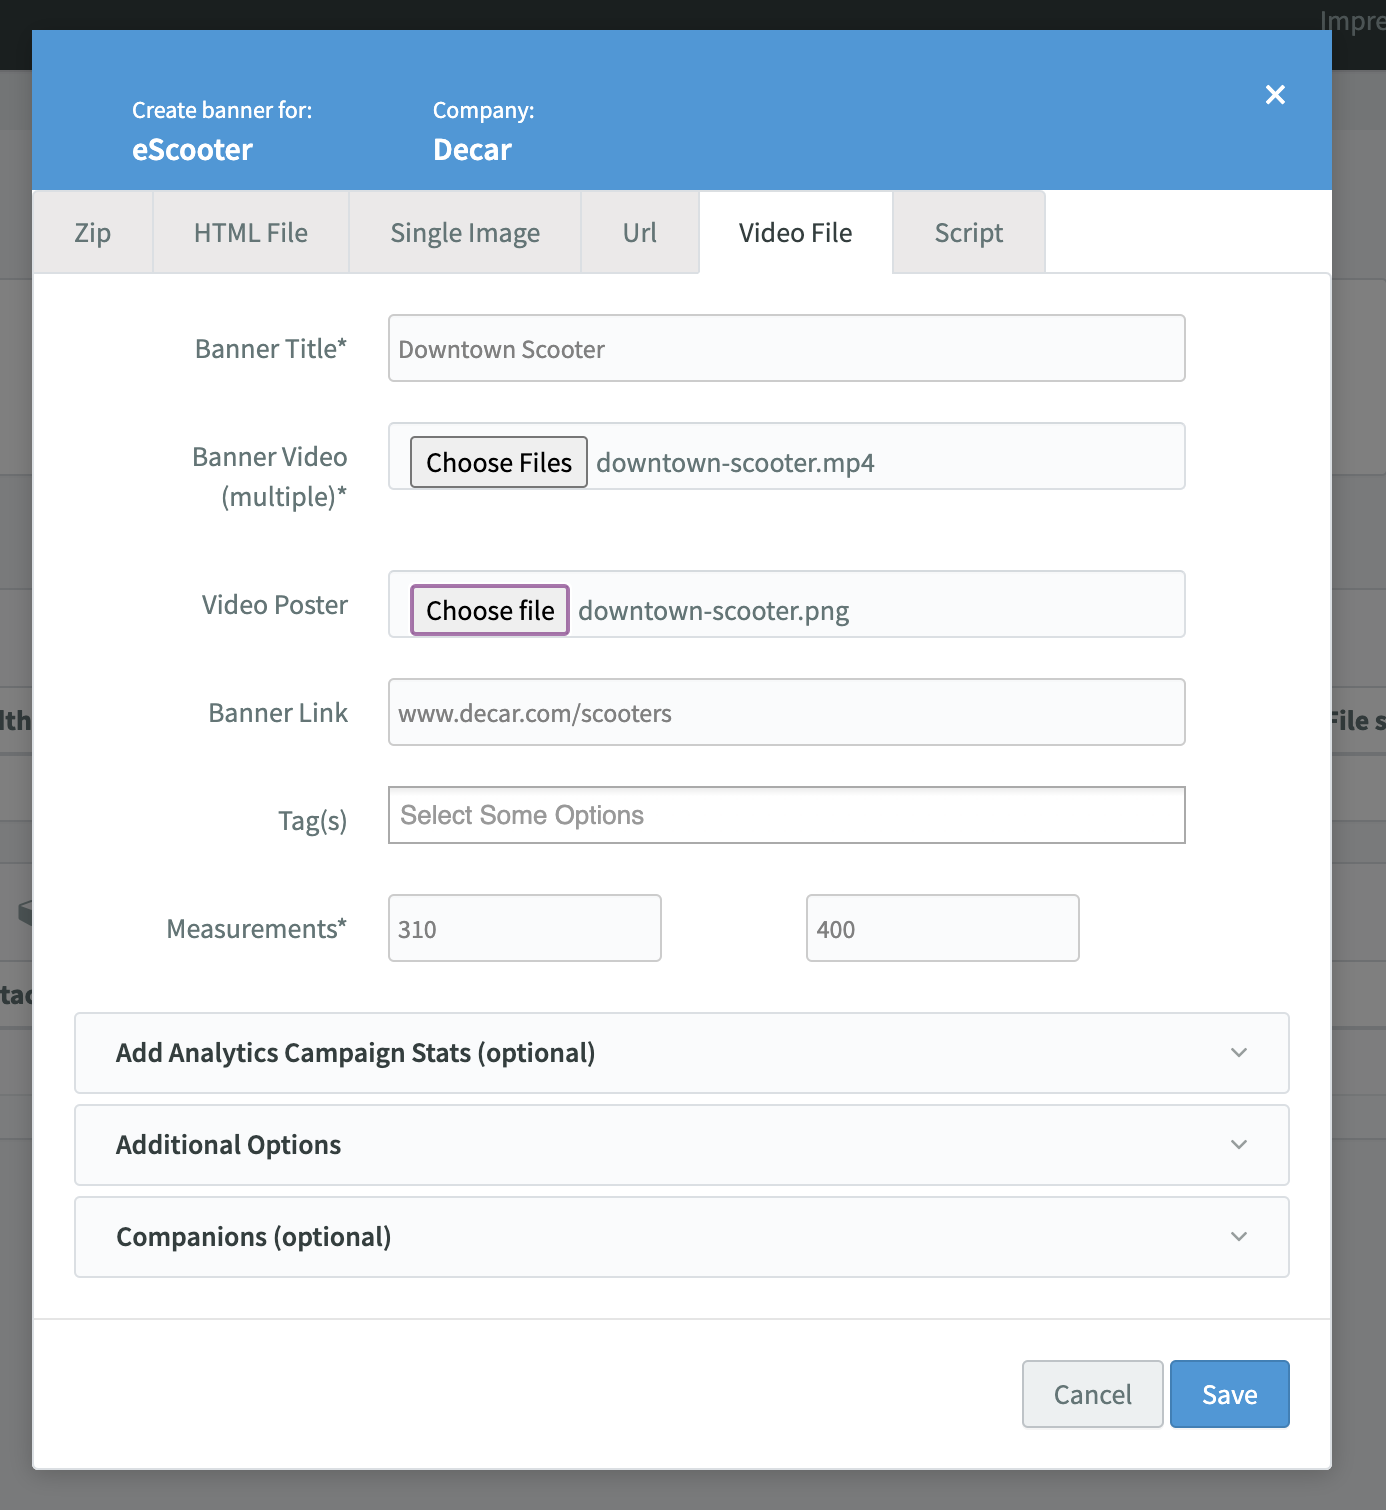Open the HTML File tab
Viewport: 1386px width, 1510px height.
pos(251,233)
